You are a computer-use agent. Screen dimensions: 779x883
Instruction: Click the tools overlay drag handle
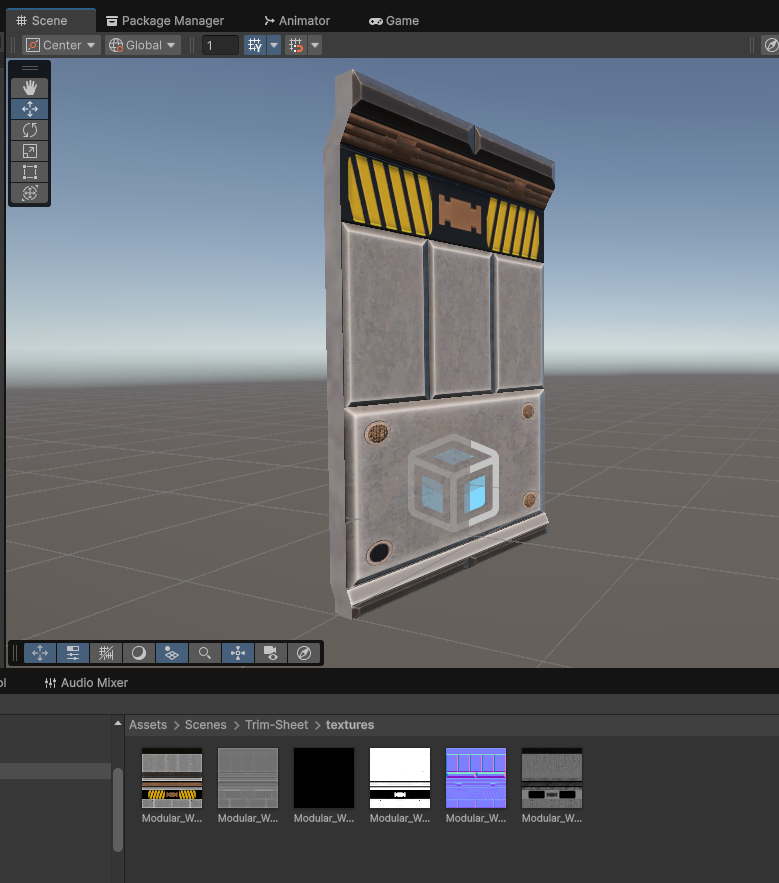[30, 68]
